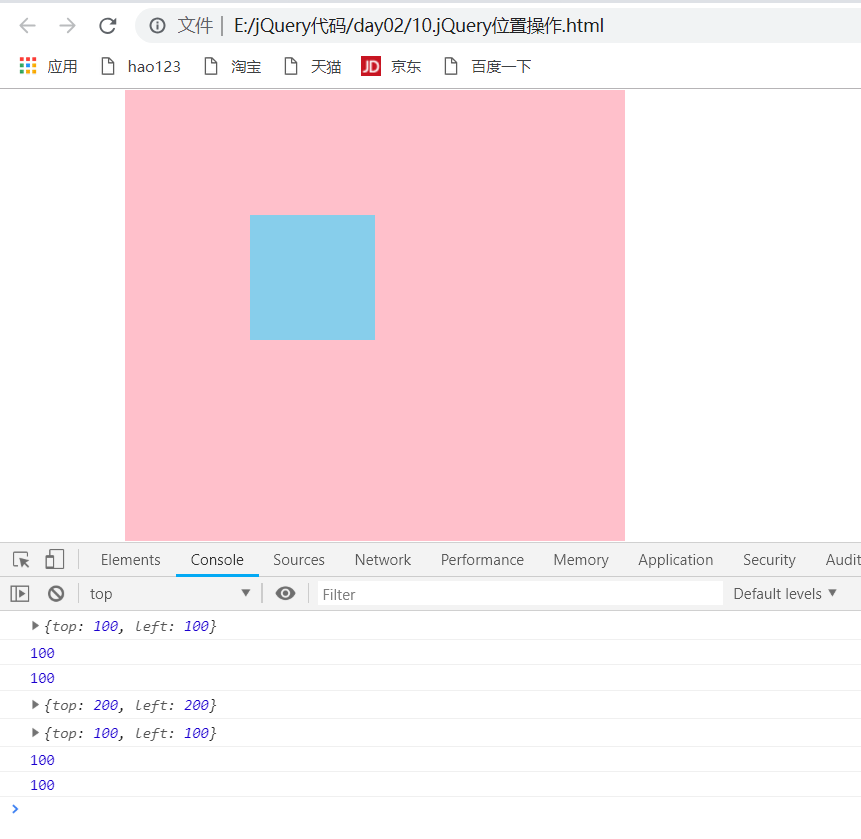
Task: Switch to the Network tab
Action: pyautogui.click(x=383, y=560)
